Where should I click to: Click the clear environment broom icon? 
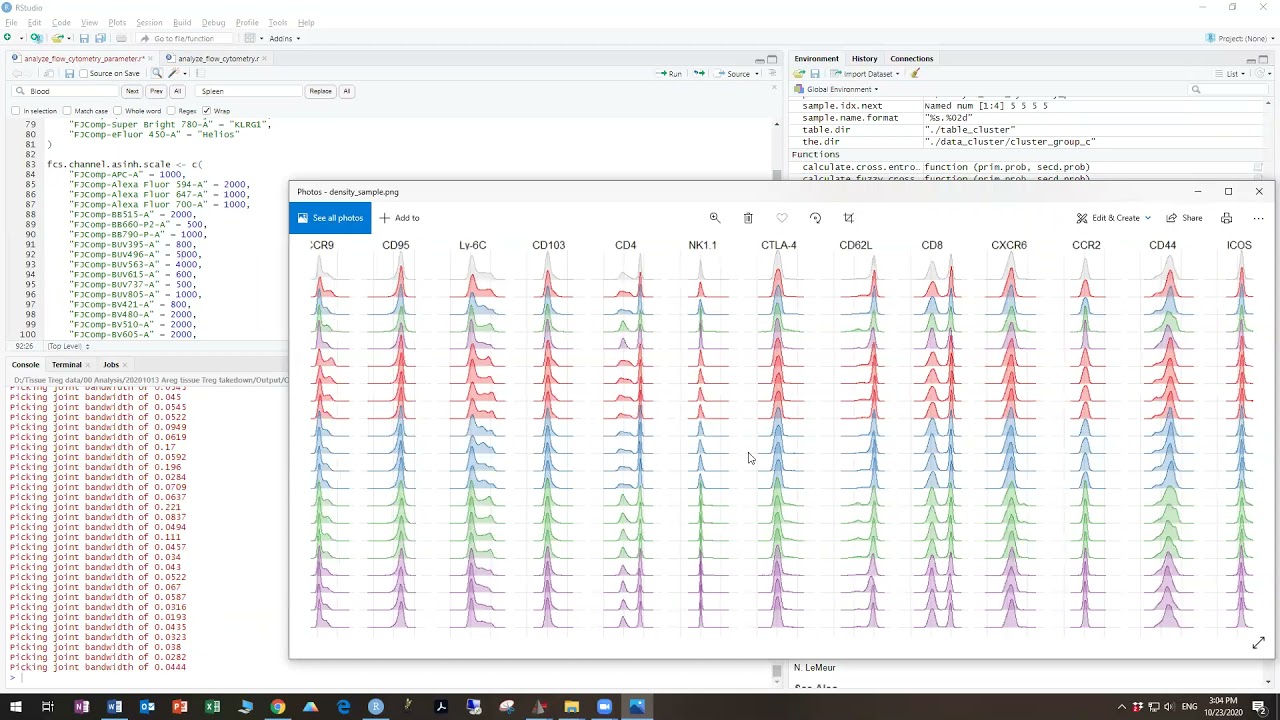(915, 73)
